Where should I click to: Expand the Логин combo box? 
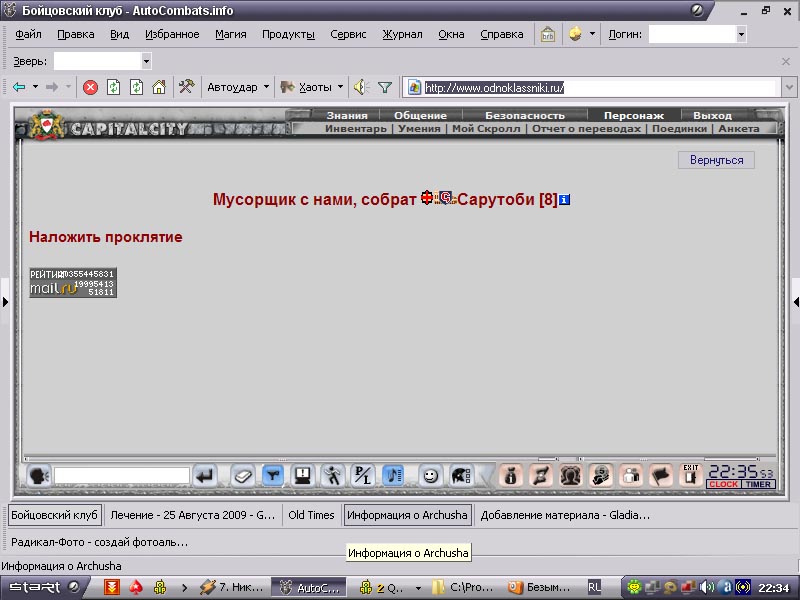point(741,35)
